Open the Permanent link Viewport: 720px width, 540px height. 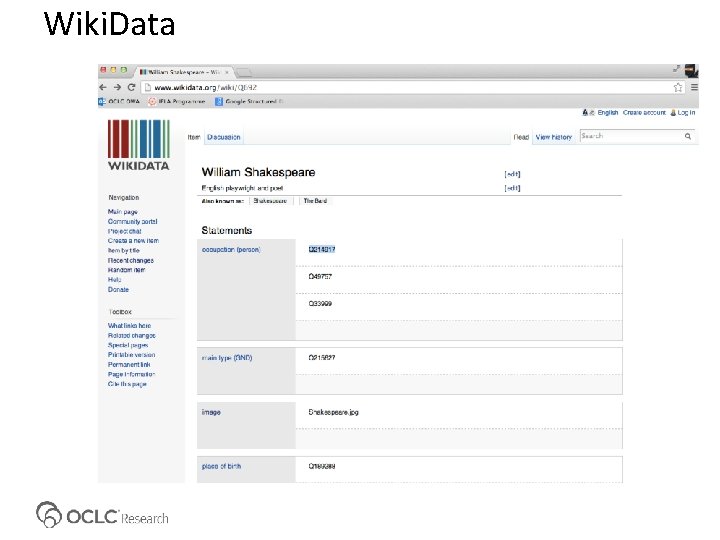point(129,365)
